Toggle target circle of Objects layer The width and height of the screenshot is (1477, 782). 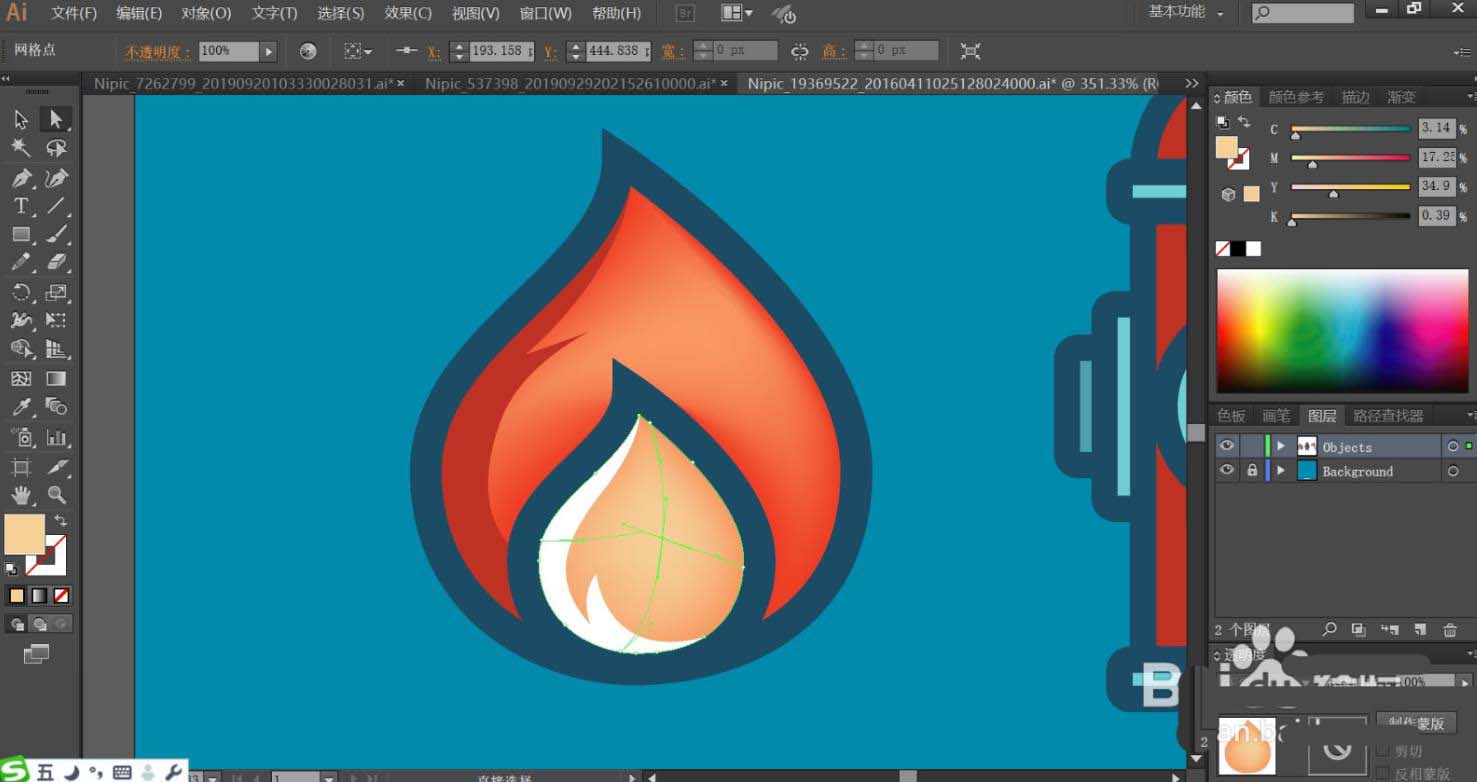point(1453,446)
